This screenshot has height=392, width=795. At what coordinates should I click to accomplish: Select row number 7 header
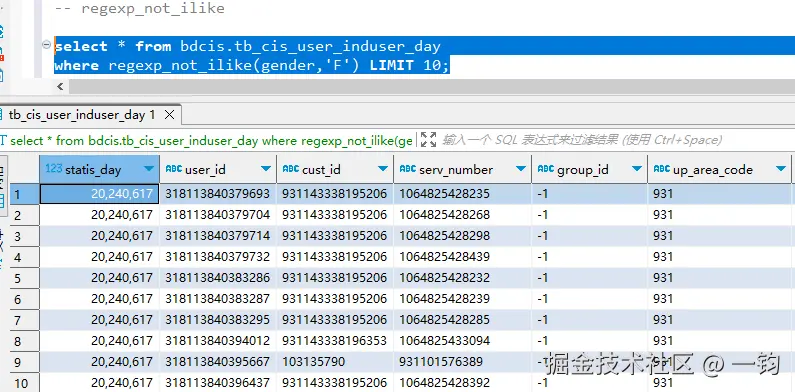tap(24, 320)
